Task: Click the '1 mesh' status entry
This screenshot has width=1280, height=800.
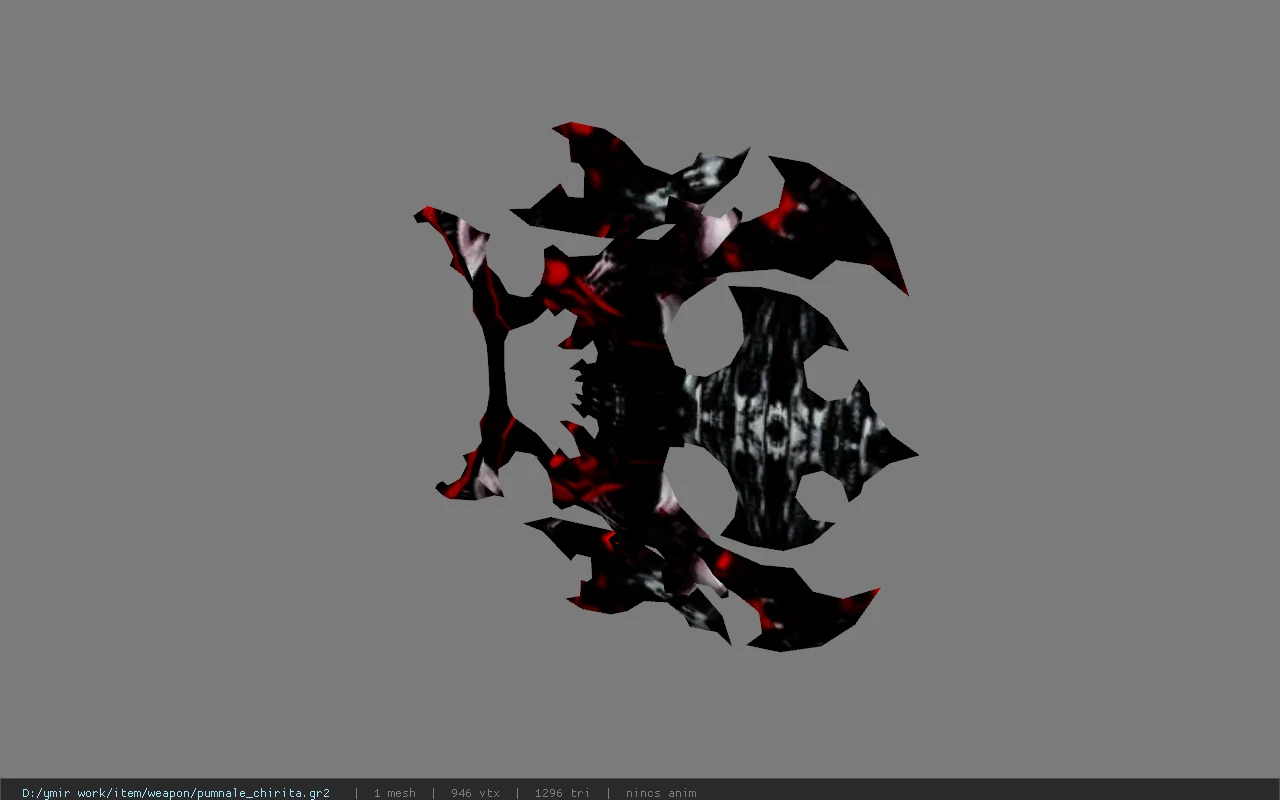Action: 394,793
